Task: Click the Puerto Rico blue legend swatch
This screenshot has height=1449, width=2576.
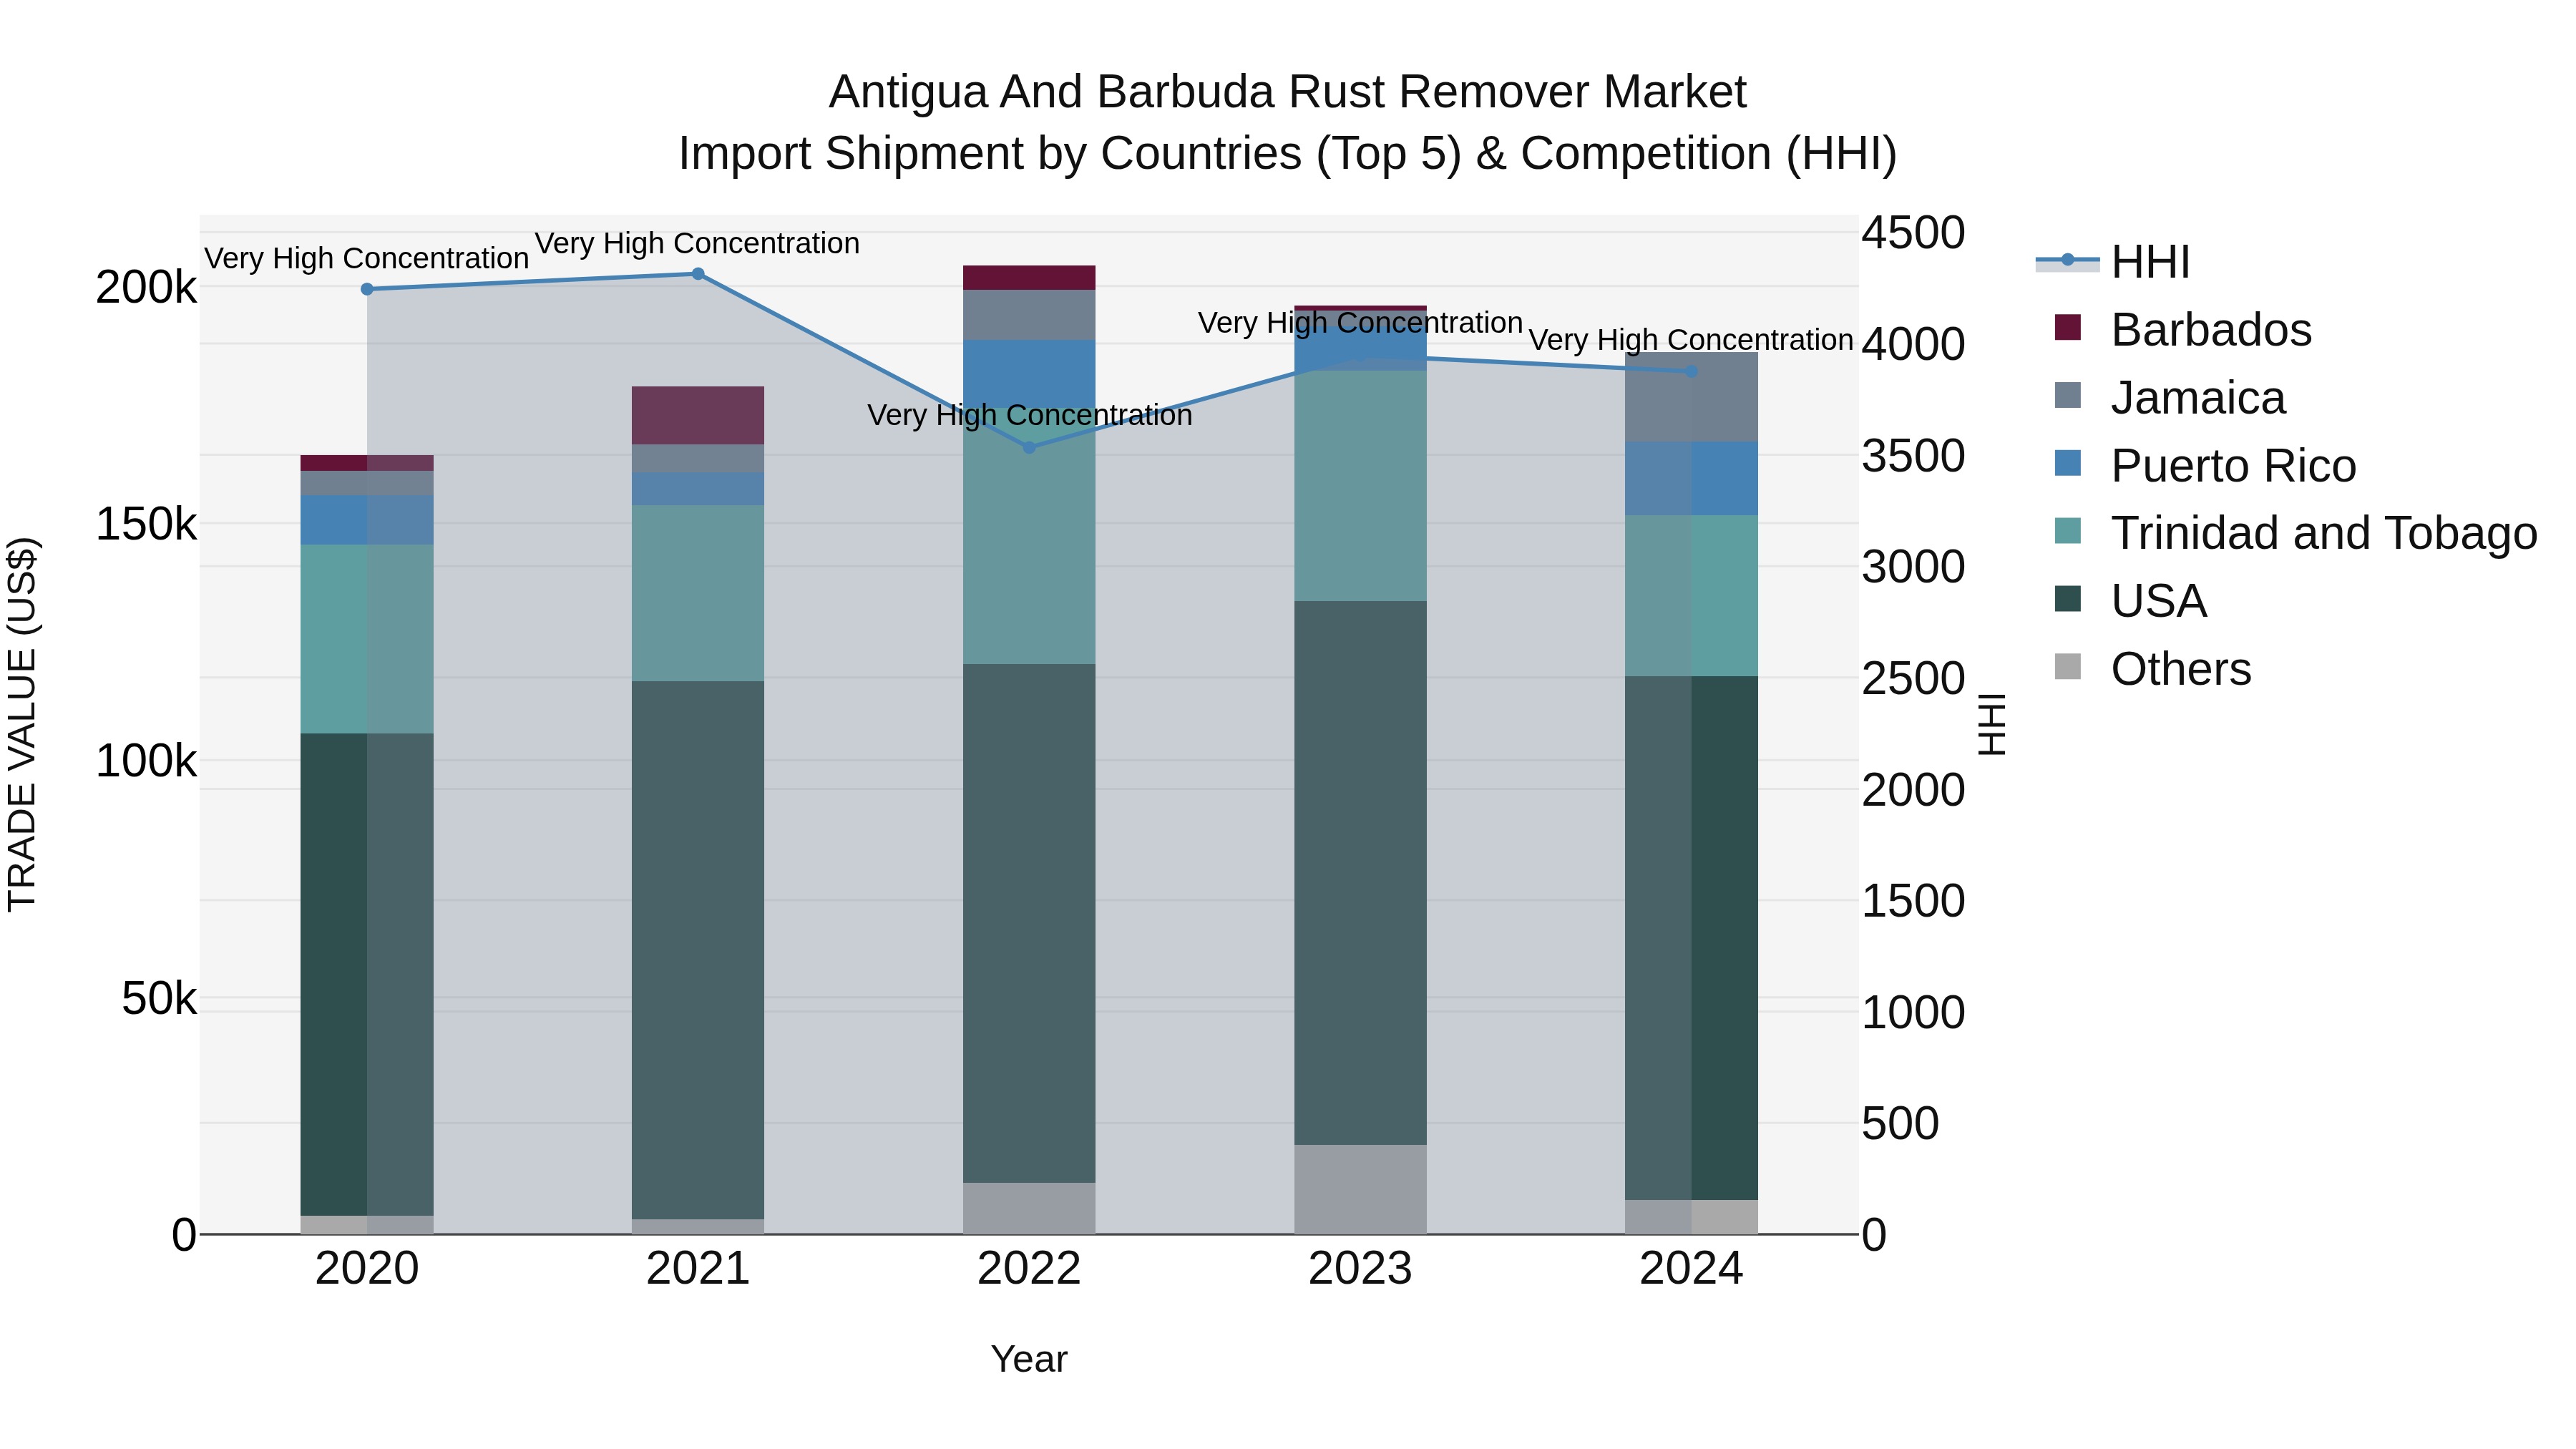Action: [x=2067, y=464]
